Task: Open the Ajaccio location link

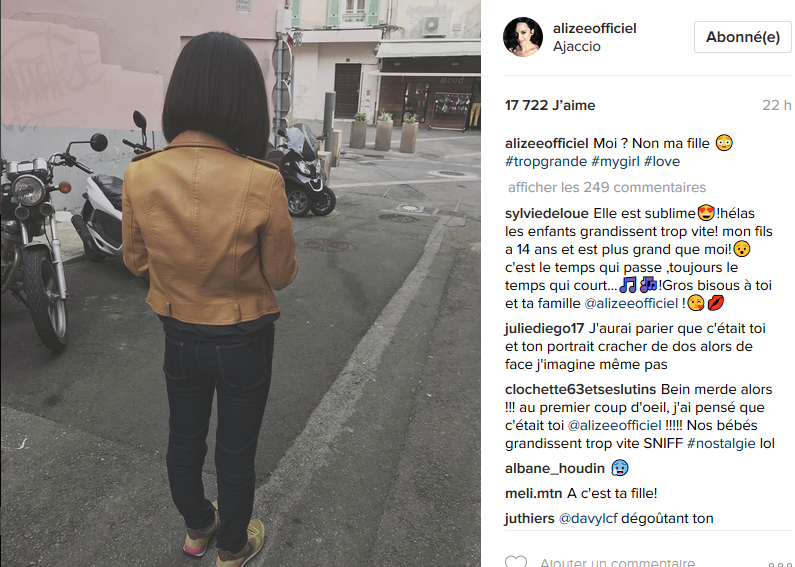Action: [576, 47]
